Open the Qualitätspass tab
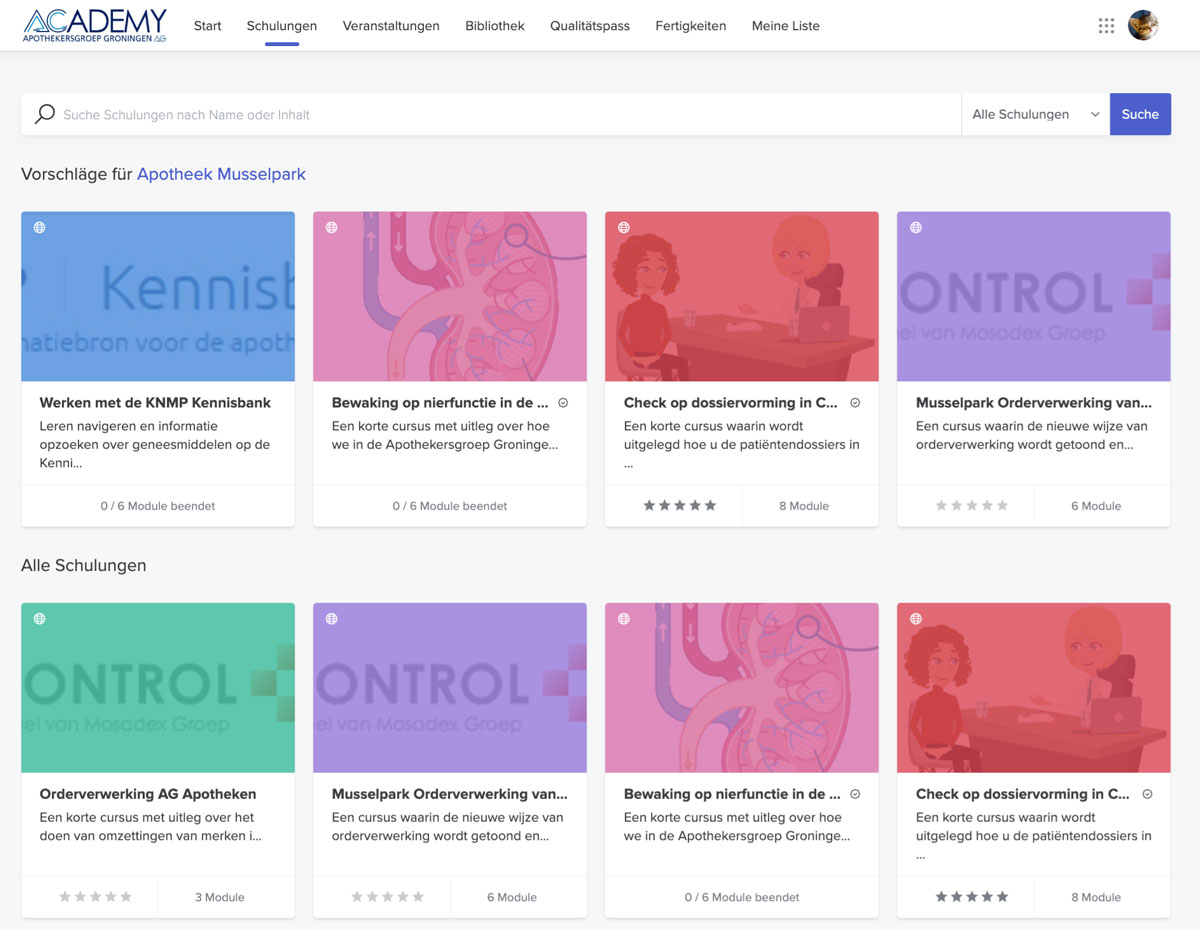This screenshot has width=1200, height=930. (x=590, y=26)
